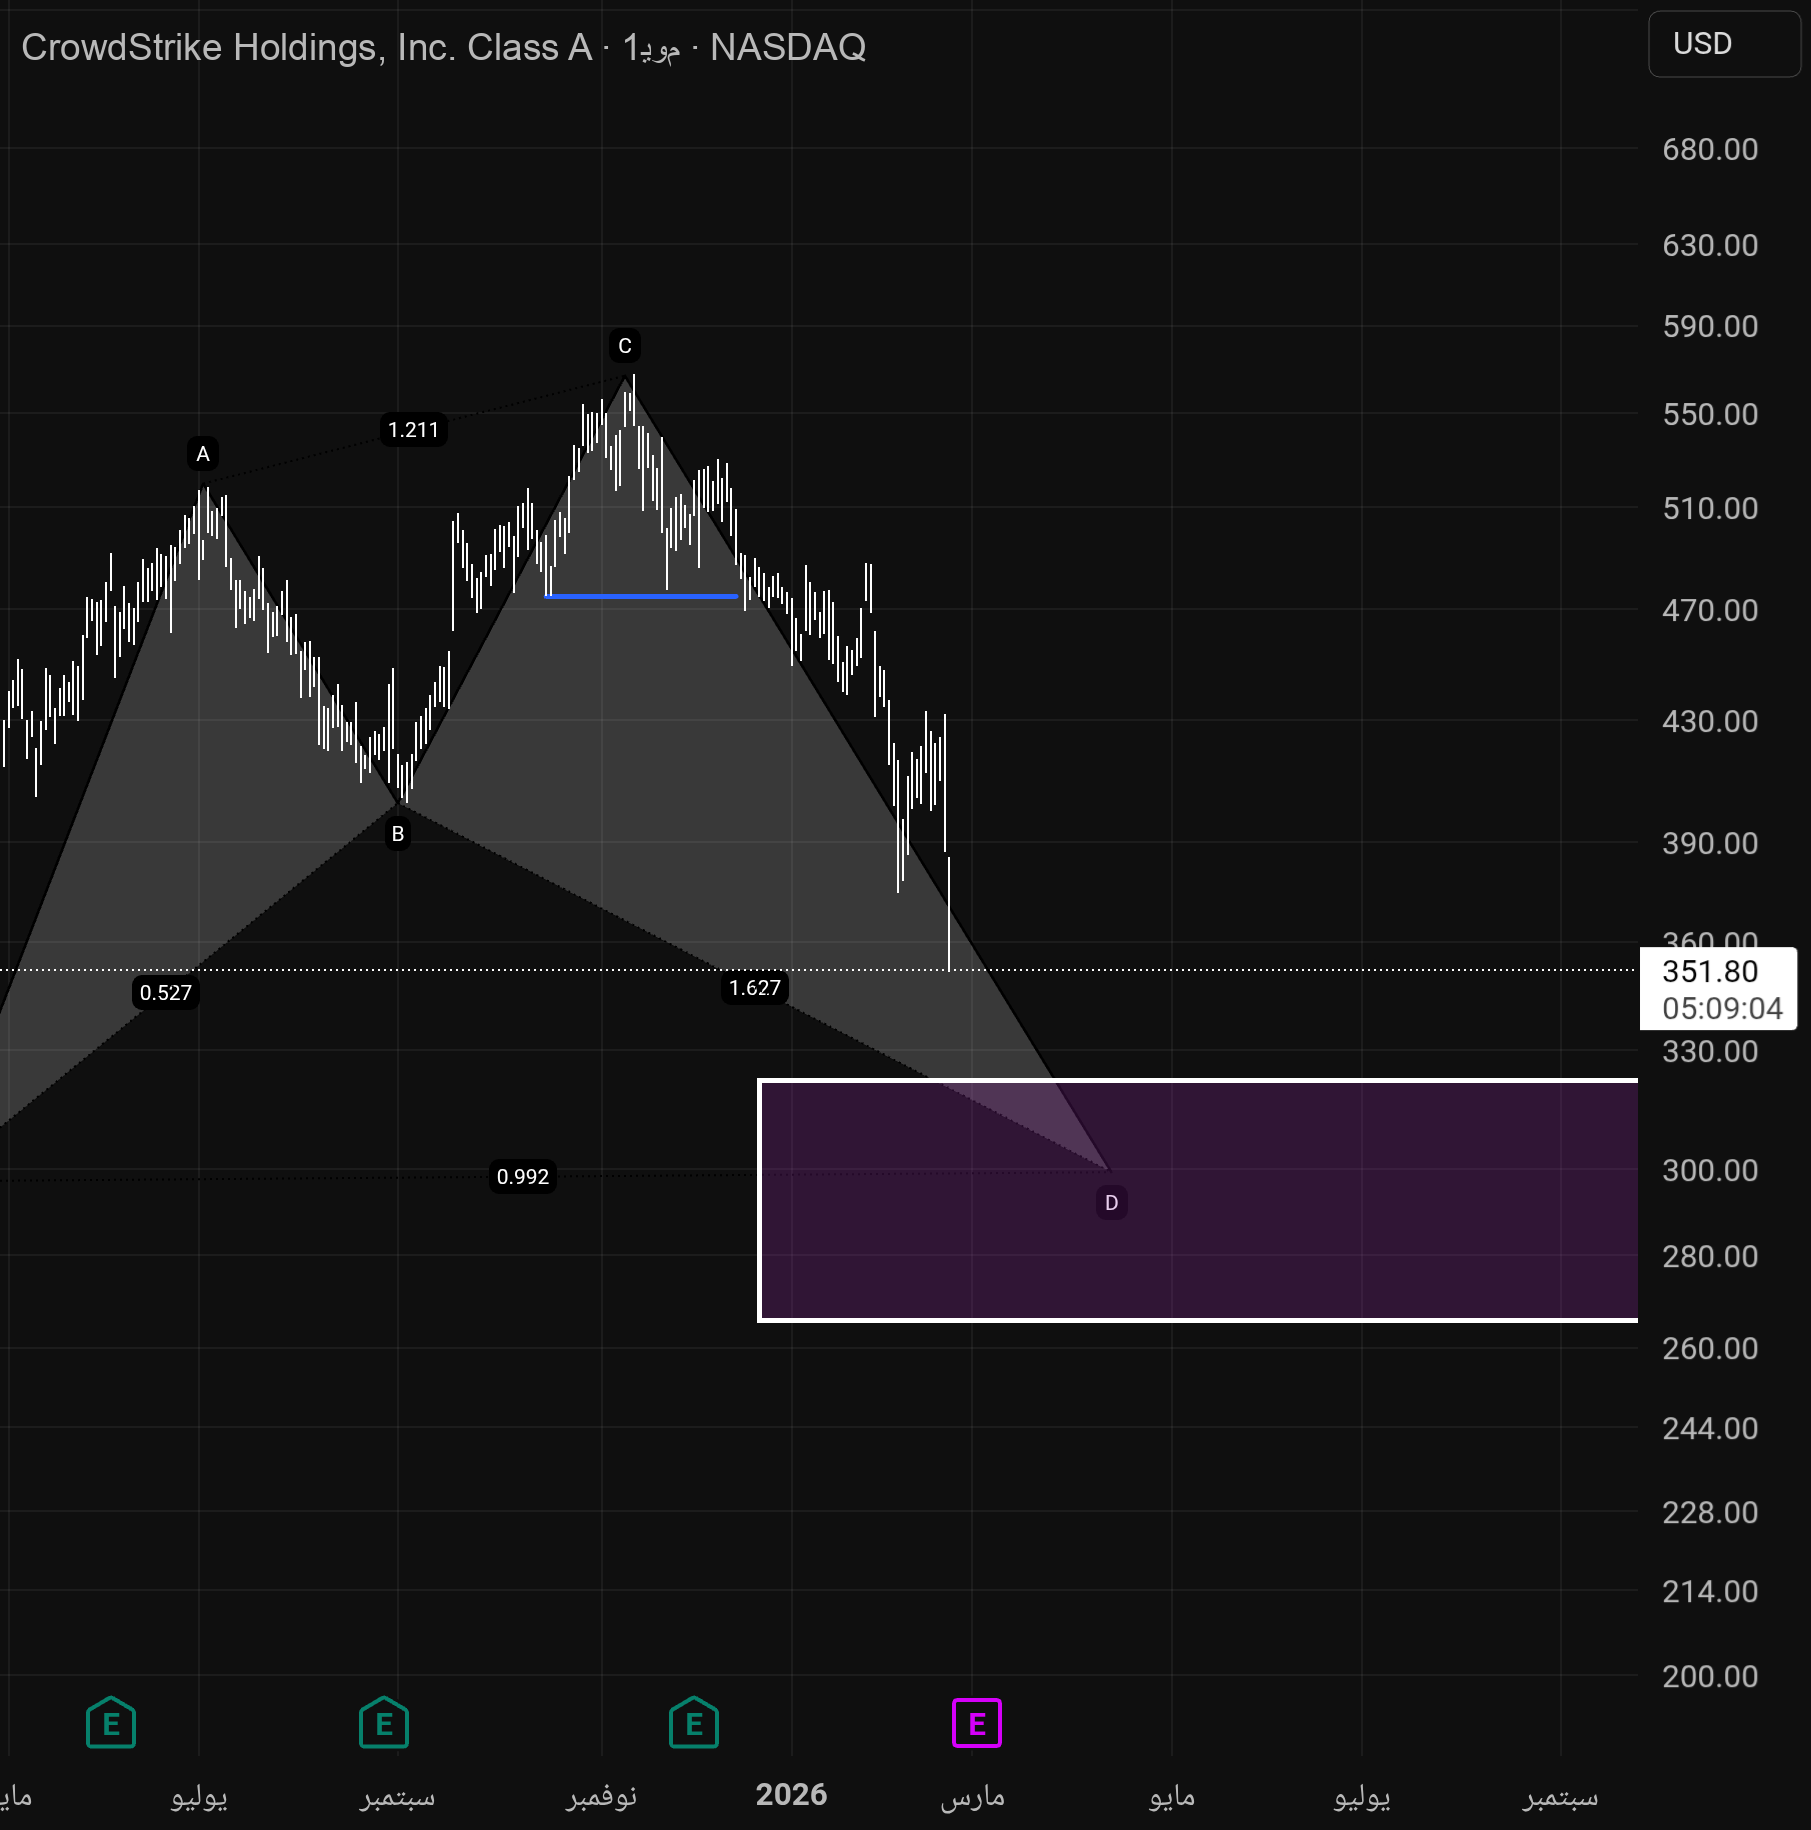Open the purple upcoming earnings E marker
Screen dimensions: 1811x1830
coord(976,1723)
